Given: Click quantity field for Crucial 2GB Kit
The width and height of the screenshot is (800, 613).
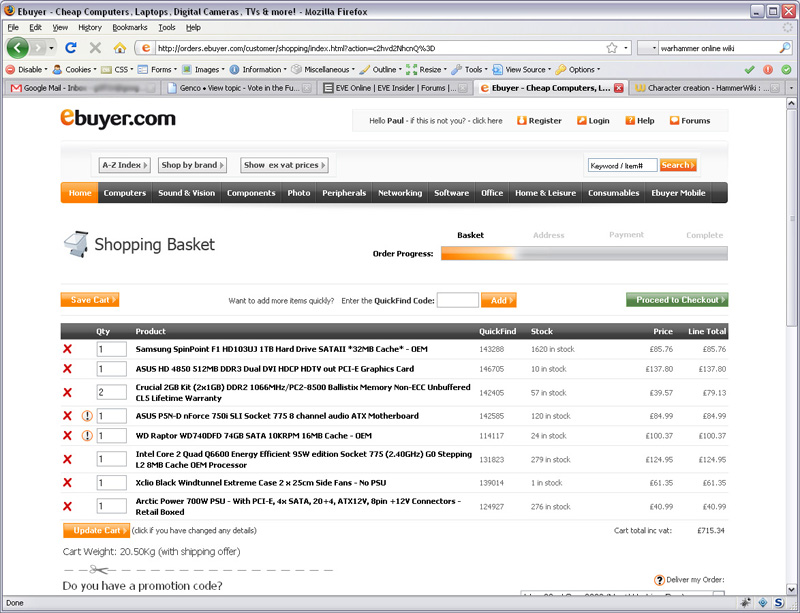Looking at the screenshot, I should click(x=111, y=393).
